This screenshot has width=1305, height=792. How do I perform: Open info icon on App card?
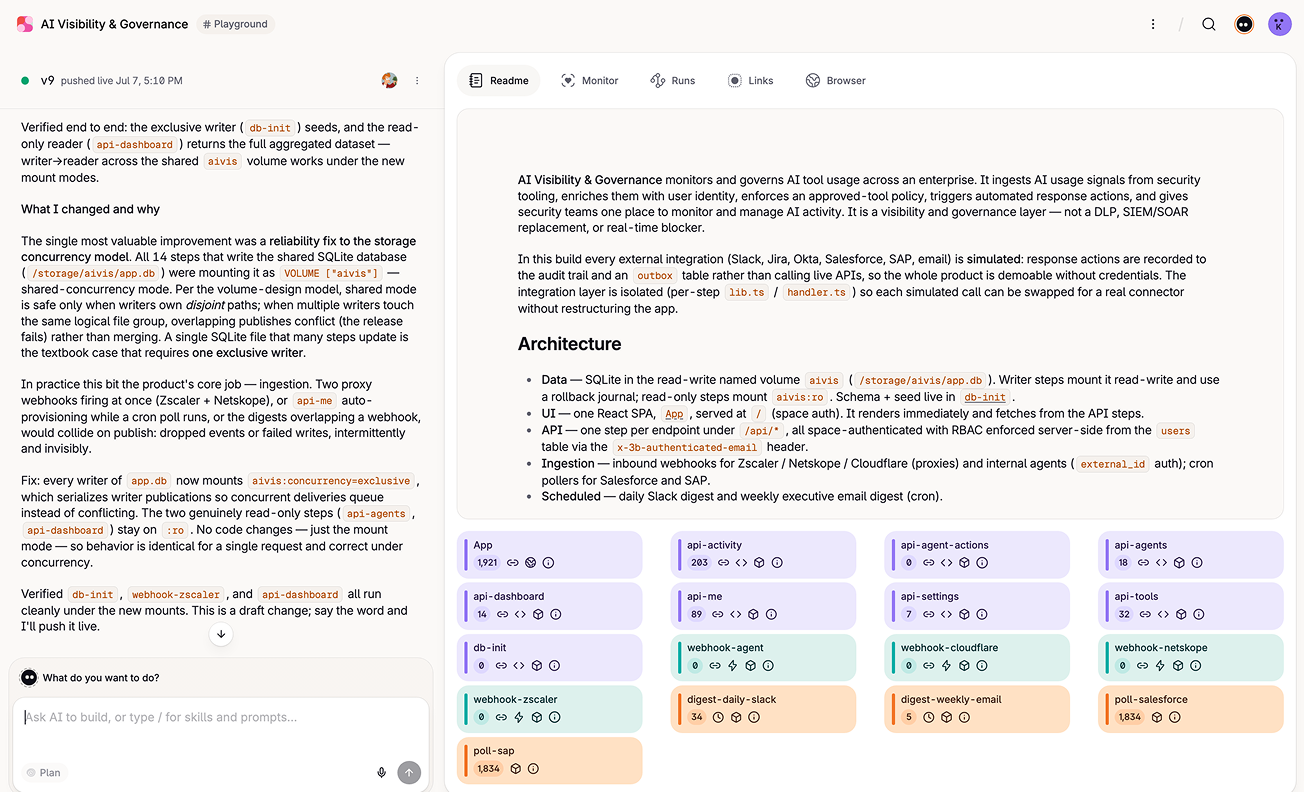tap(548, 563)
